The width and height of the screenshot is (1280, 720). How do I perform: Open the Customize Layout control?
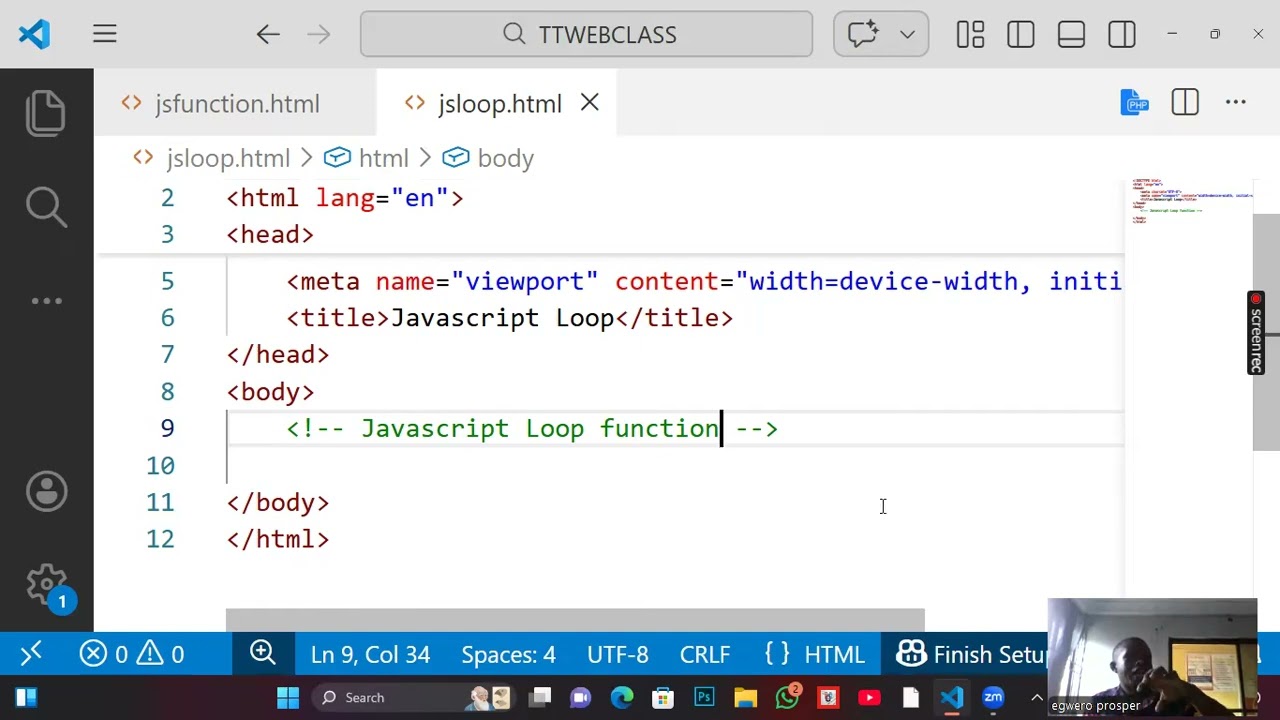970,35
